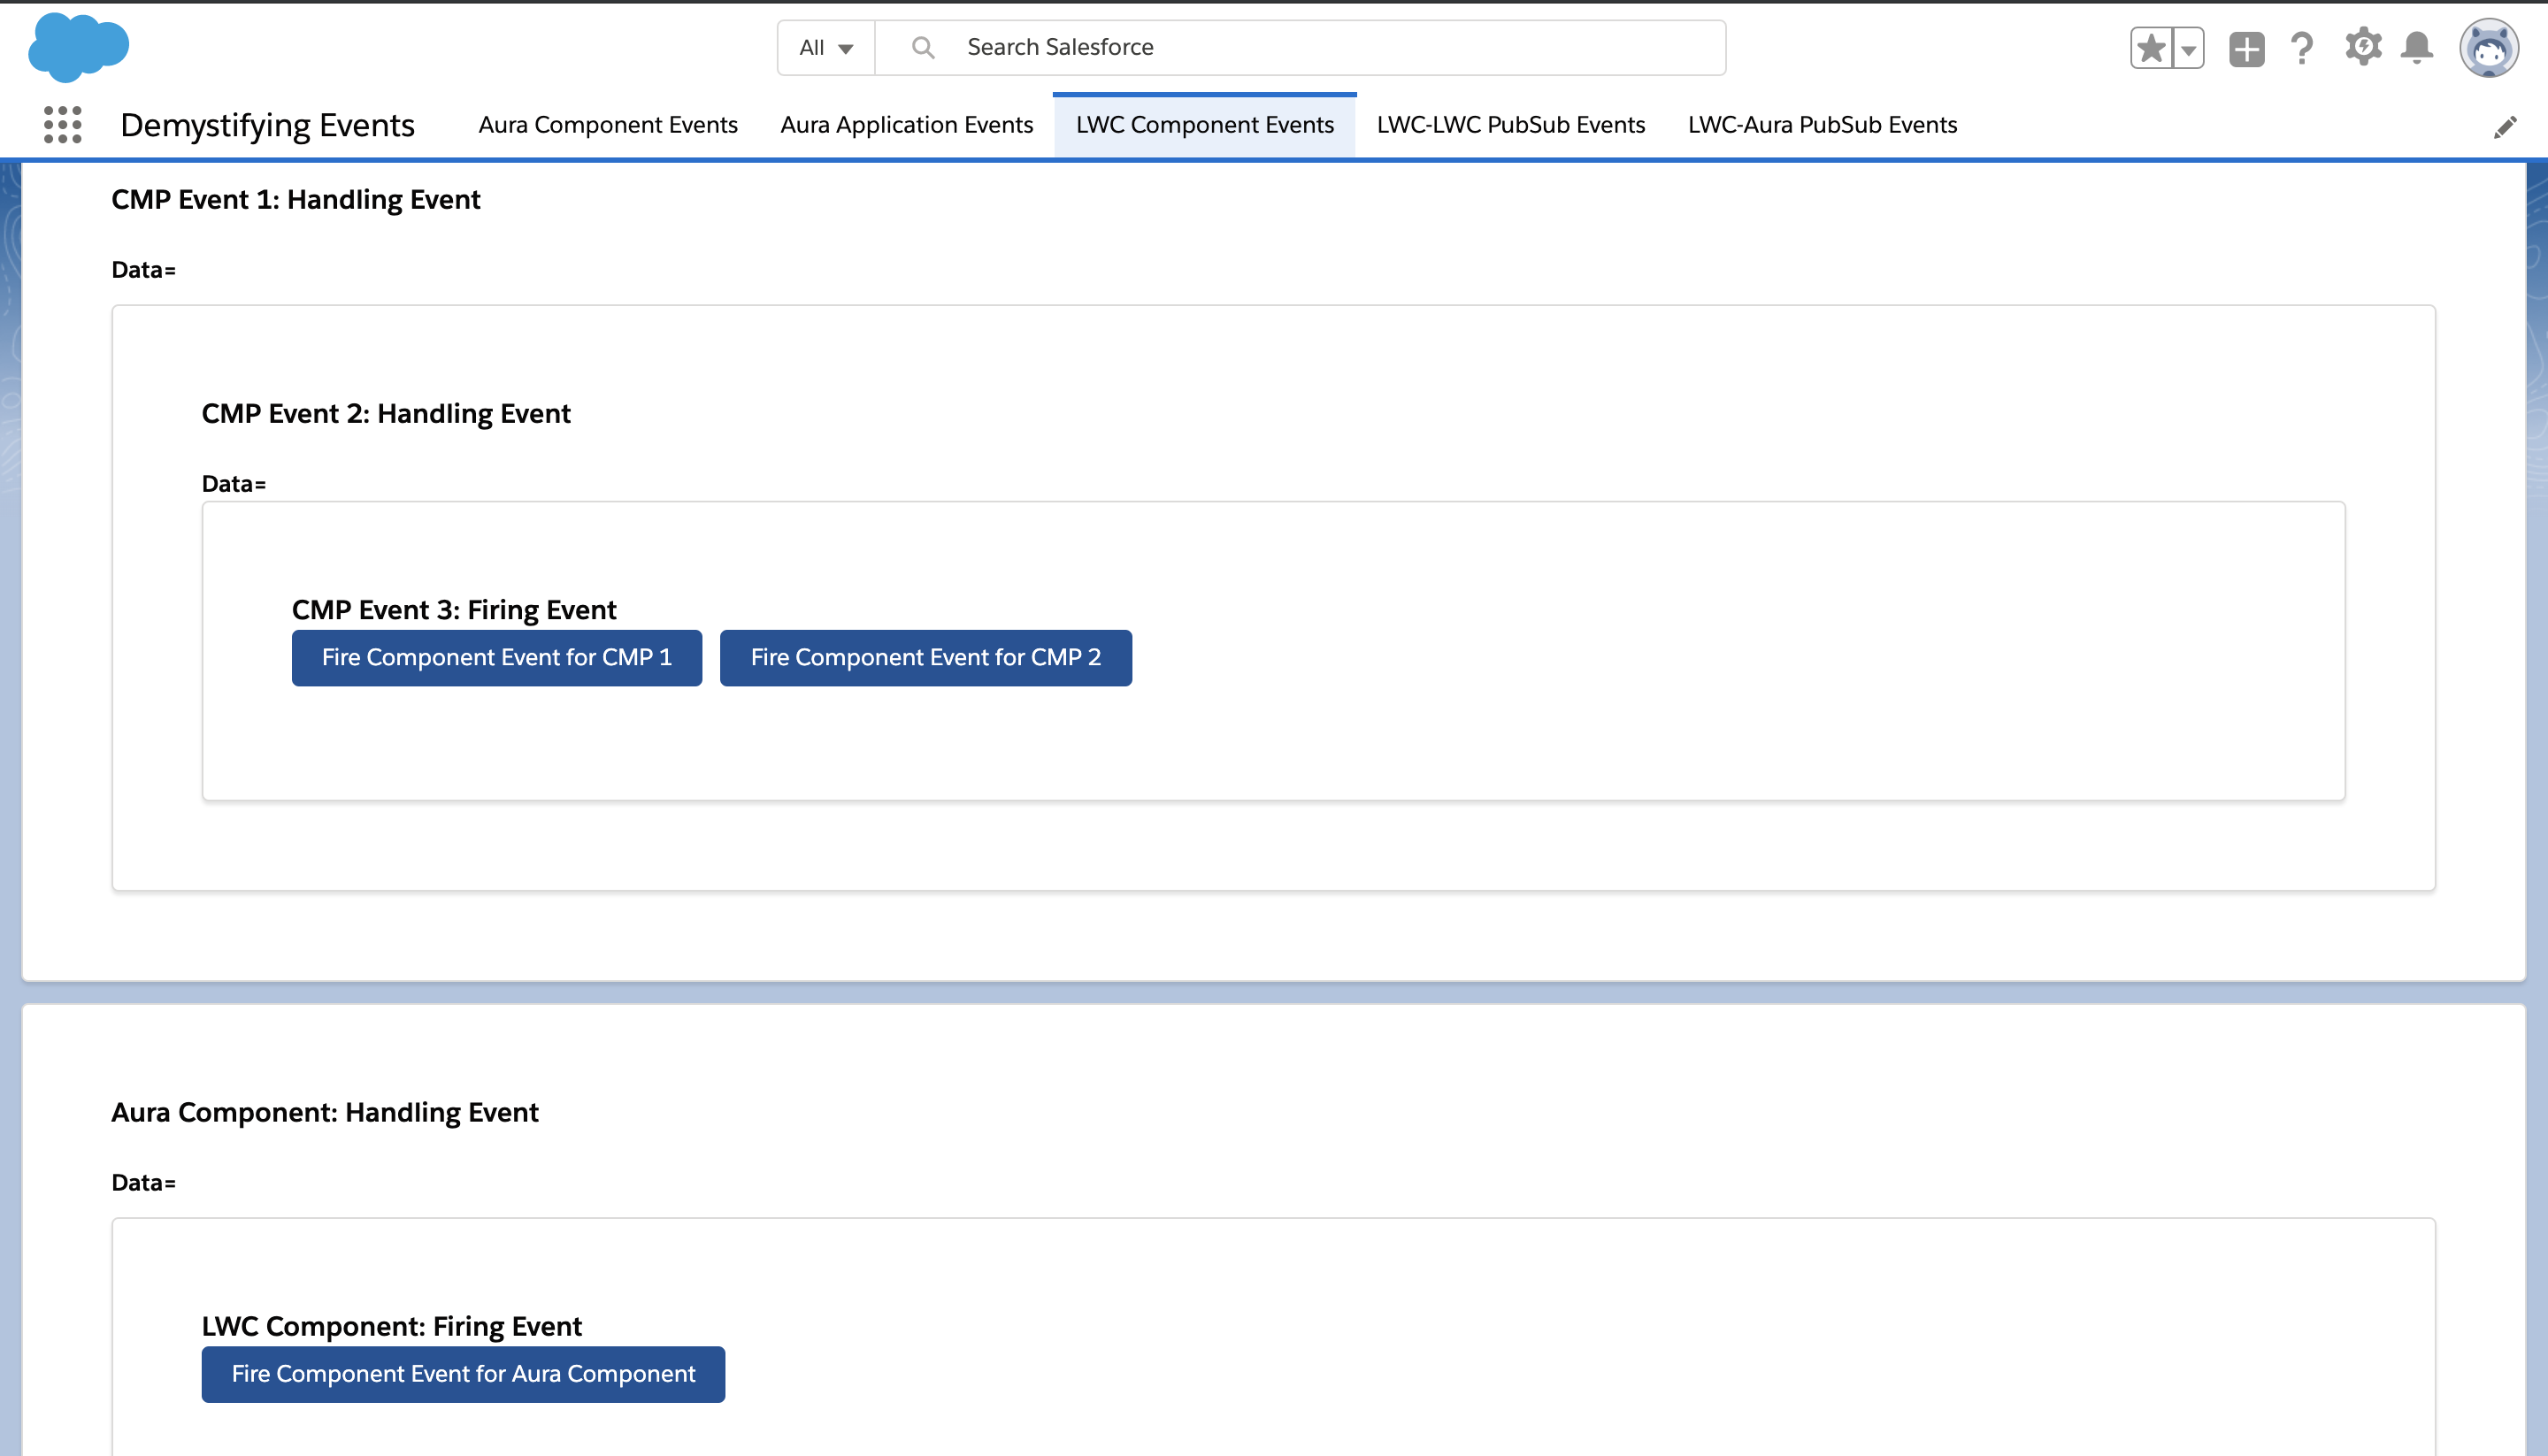Open the LWC-LWC PubSub Events tab

click(1510, 125)
